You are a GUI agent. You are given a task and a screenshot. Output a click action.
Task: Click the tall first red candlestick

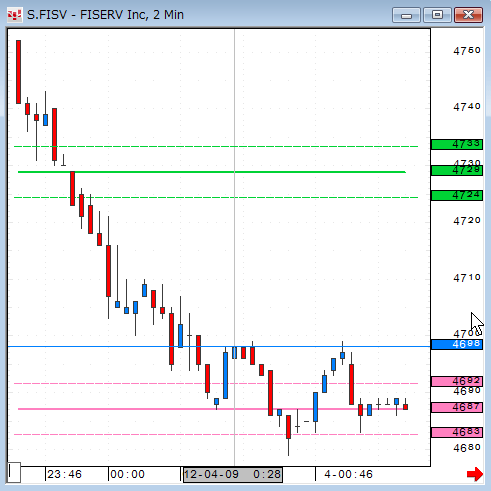pos(19,72)
